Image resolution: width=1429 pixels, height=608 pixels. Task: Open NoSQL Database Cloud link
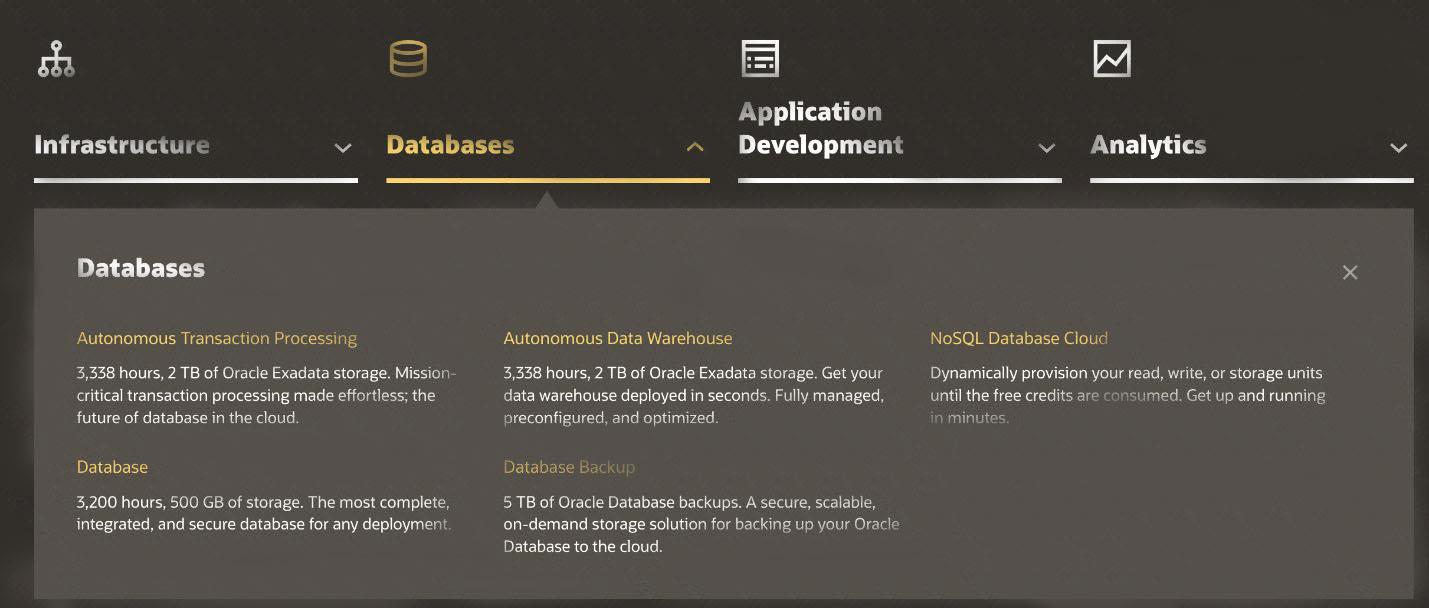point(1019,338)
